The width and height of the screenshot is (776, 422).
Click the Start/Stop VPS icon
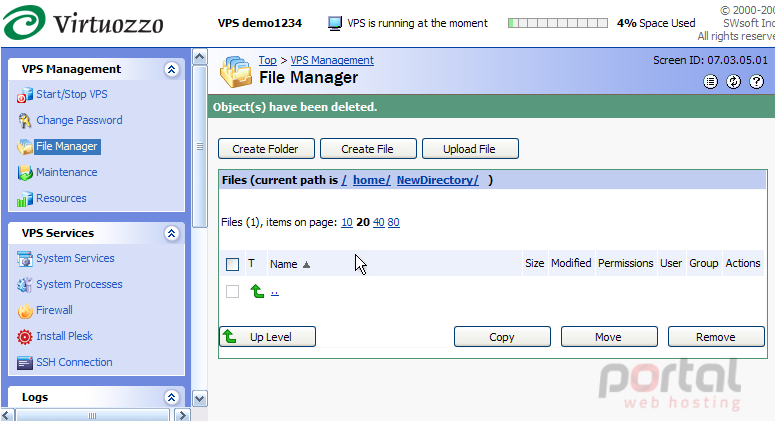coord(24,95)
